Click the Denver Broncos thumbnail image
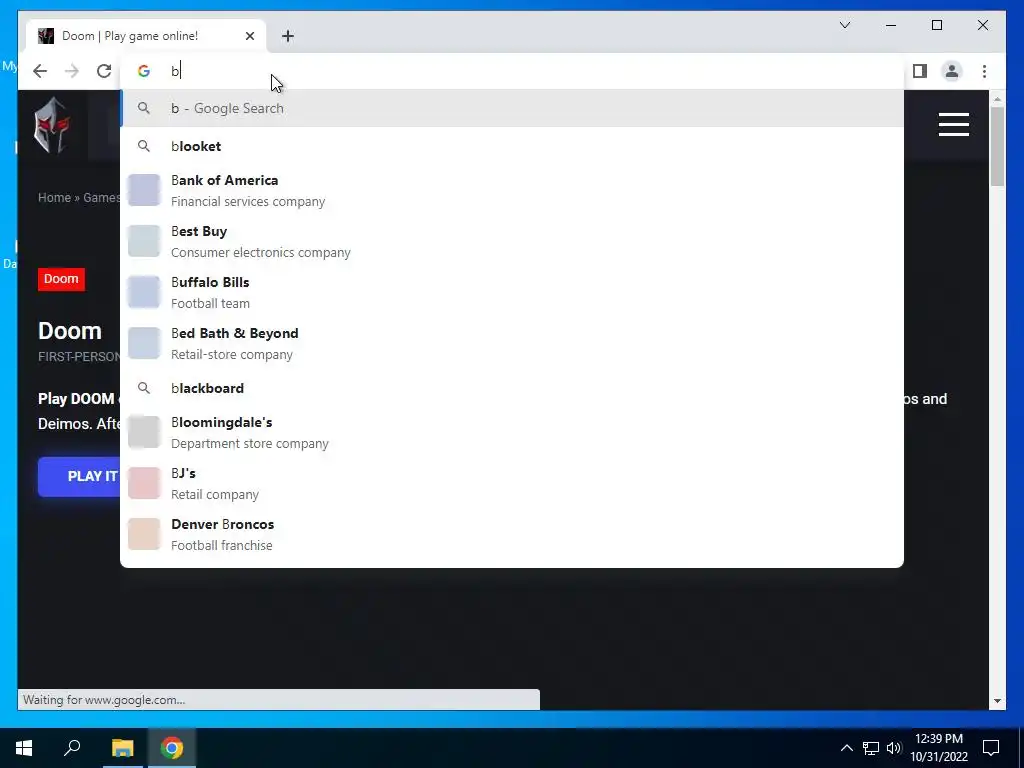This screenshot has height=768, width=1024. pos(144,534)
